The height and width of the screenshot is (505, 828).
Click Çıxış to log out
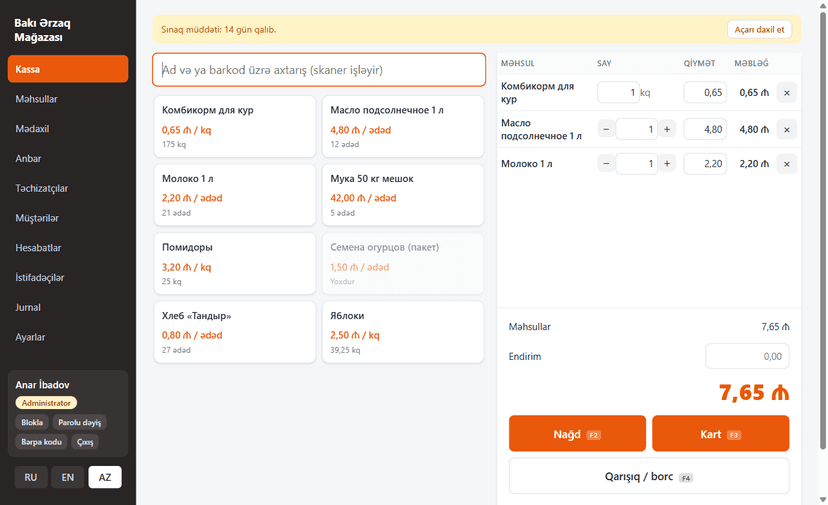tap(85, 442)
